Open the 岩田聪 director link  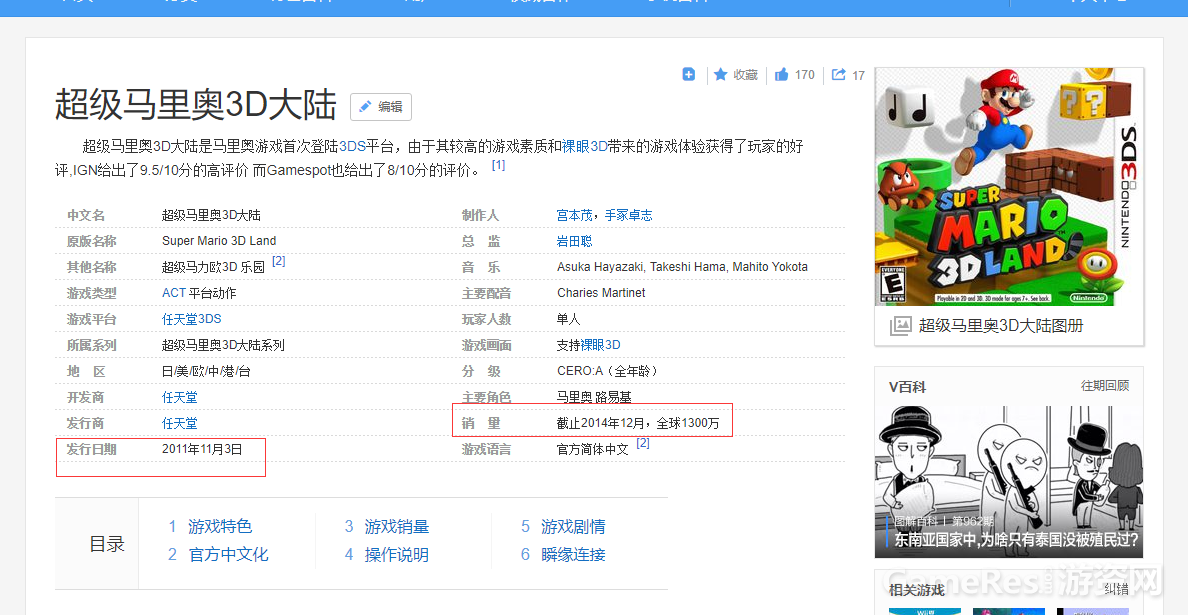click(574, 241)
